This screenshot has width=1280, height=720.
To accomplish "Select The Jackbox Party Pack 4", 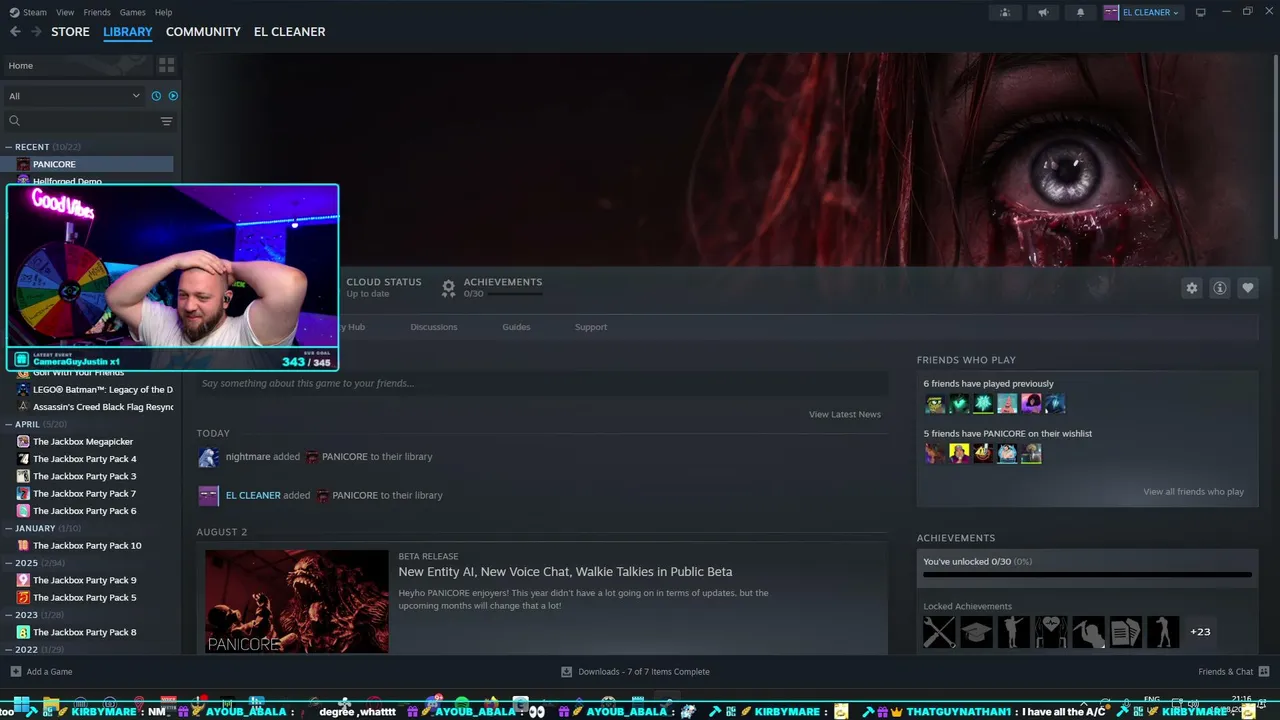I will 85,459.
